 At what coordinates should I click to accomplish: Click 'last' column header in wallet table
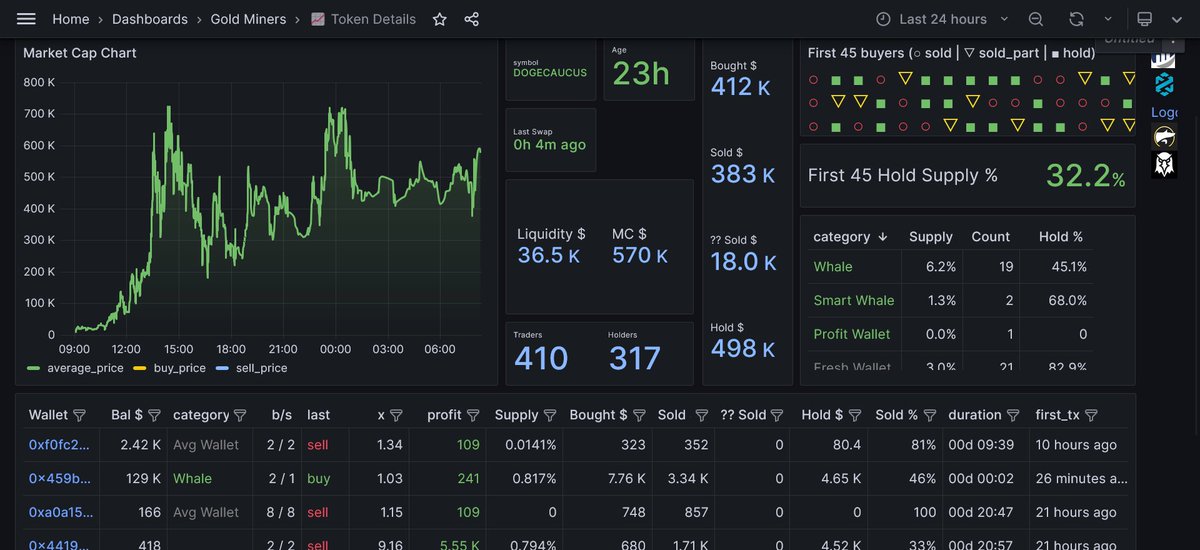point(319,415)
